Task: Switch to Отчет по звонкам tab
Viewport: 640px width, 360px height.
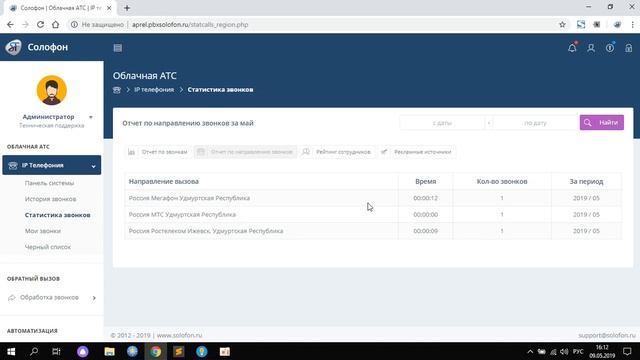Action: click(x=158, y=152)
